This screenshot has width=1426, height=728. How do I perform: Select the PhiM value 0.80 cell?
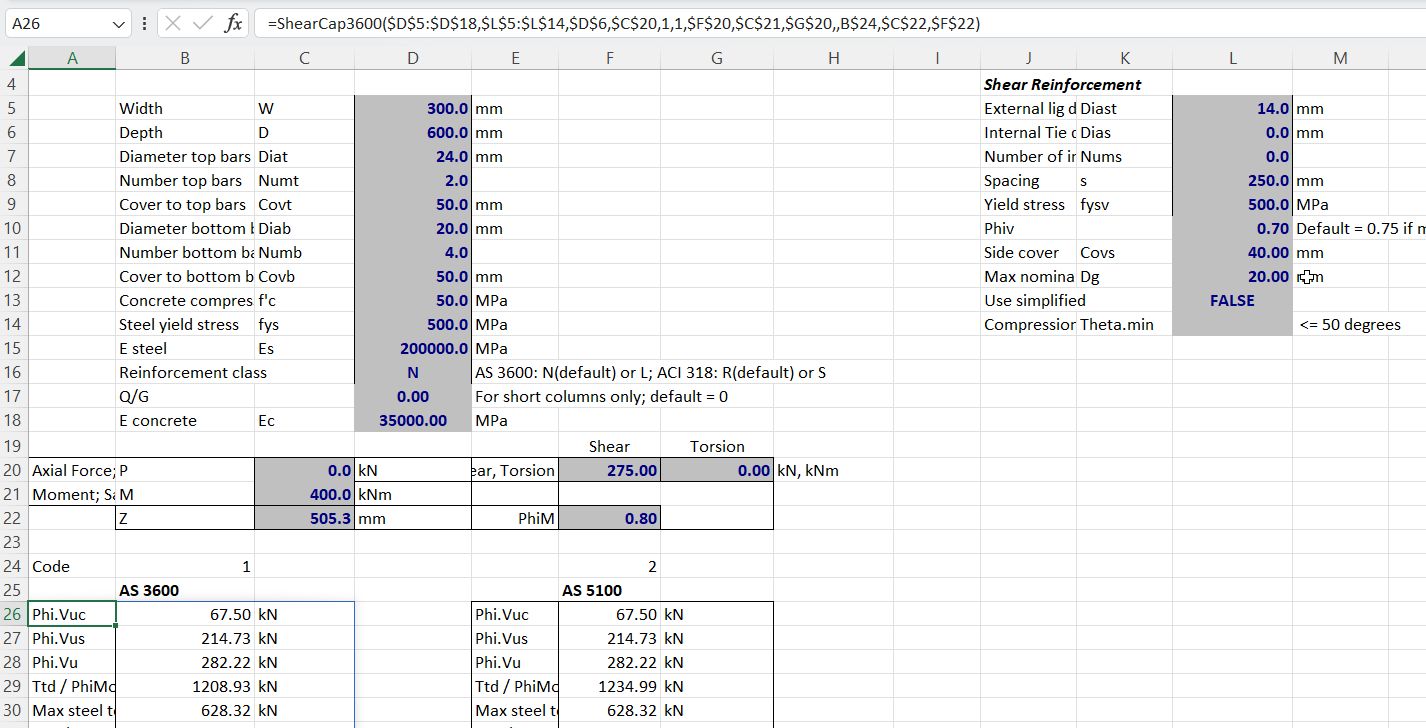609,518
